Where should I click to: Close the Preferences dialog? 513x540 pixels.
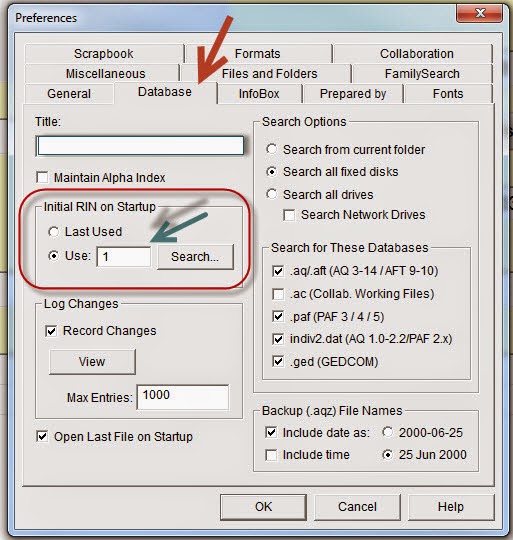(480, 13)
